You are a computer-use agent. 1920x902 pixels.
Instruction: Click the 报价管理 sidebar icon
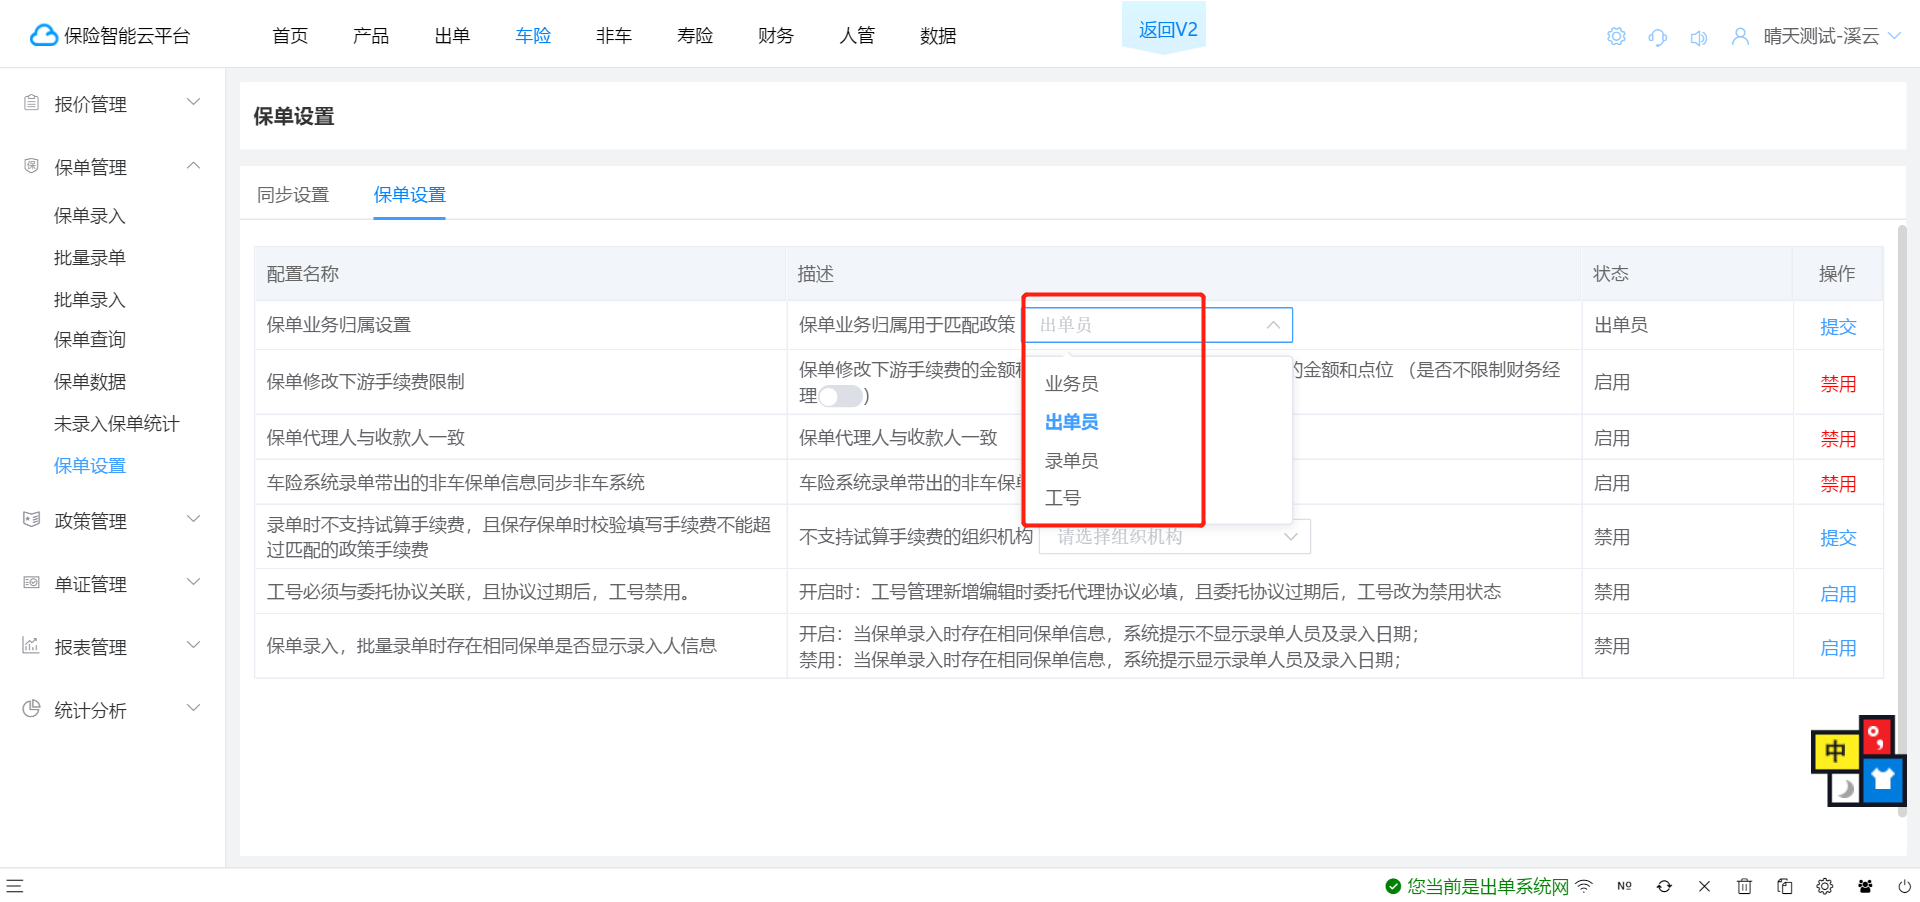click(x=31, y=102)
